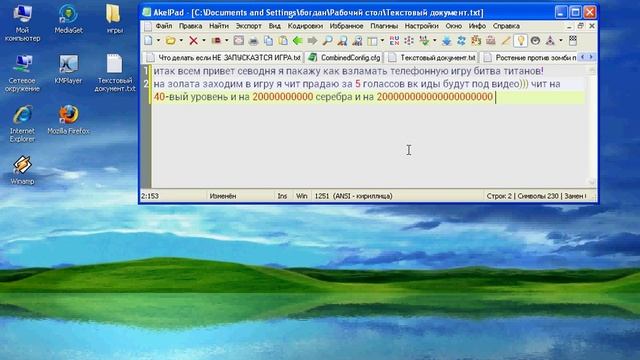Open the Справка menu
The width and height of the screenshot is (640, 360).
506,26
